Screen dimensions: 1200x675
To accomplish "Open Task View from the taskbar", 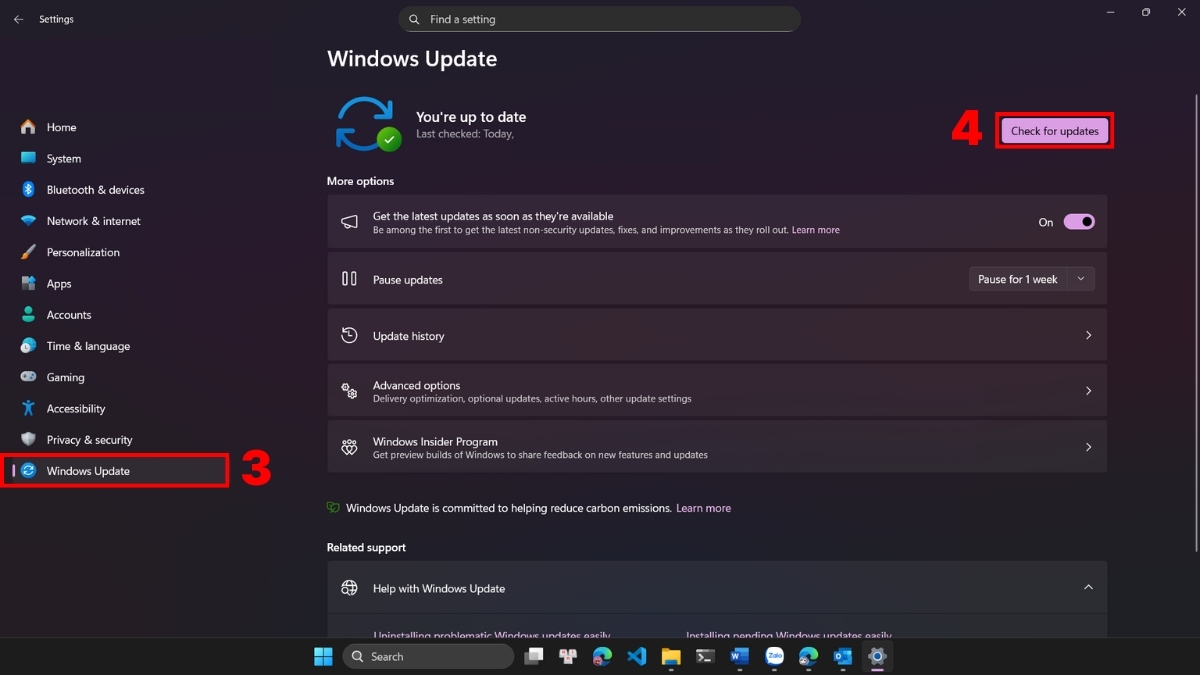I will (x=534, y=656).
